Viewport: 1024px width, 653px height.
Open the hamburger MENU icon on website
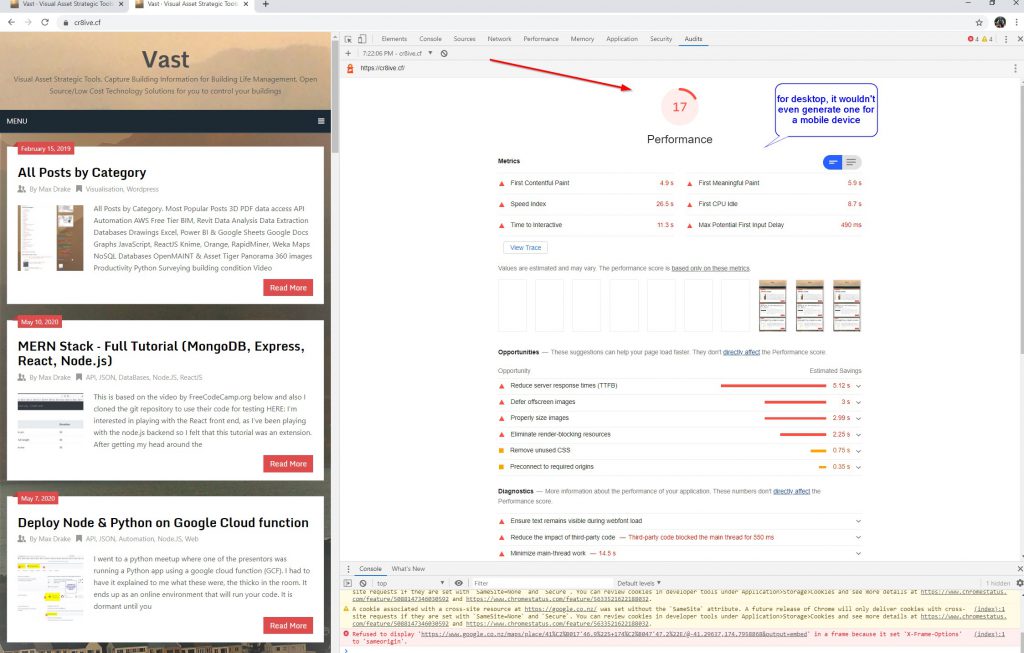tap(321, 121)
